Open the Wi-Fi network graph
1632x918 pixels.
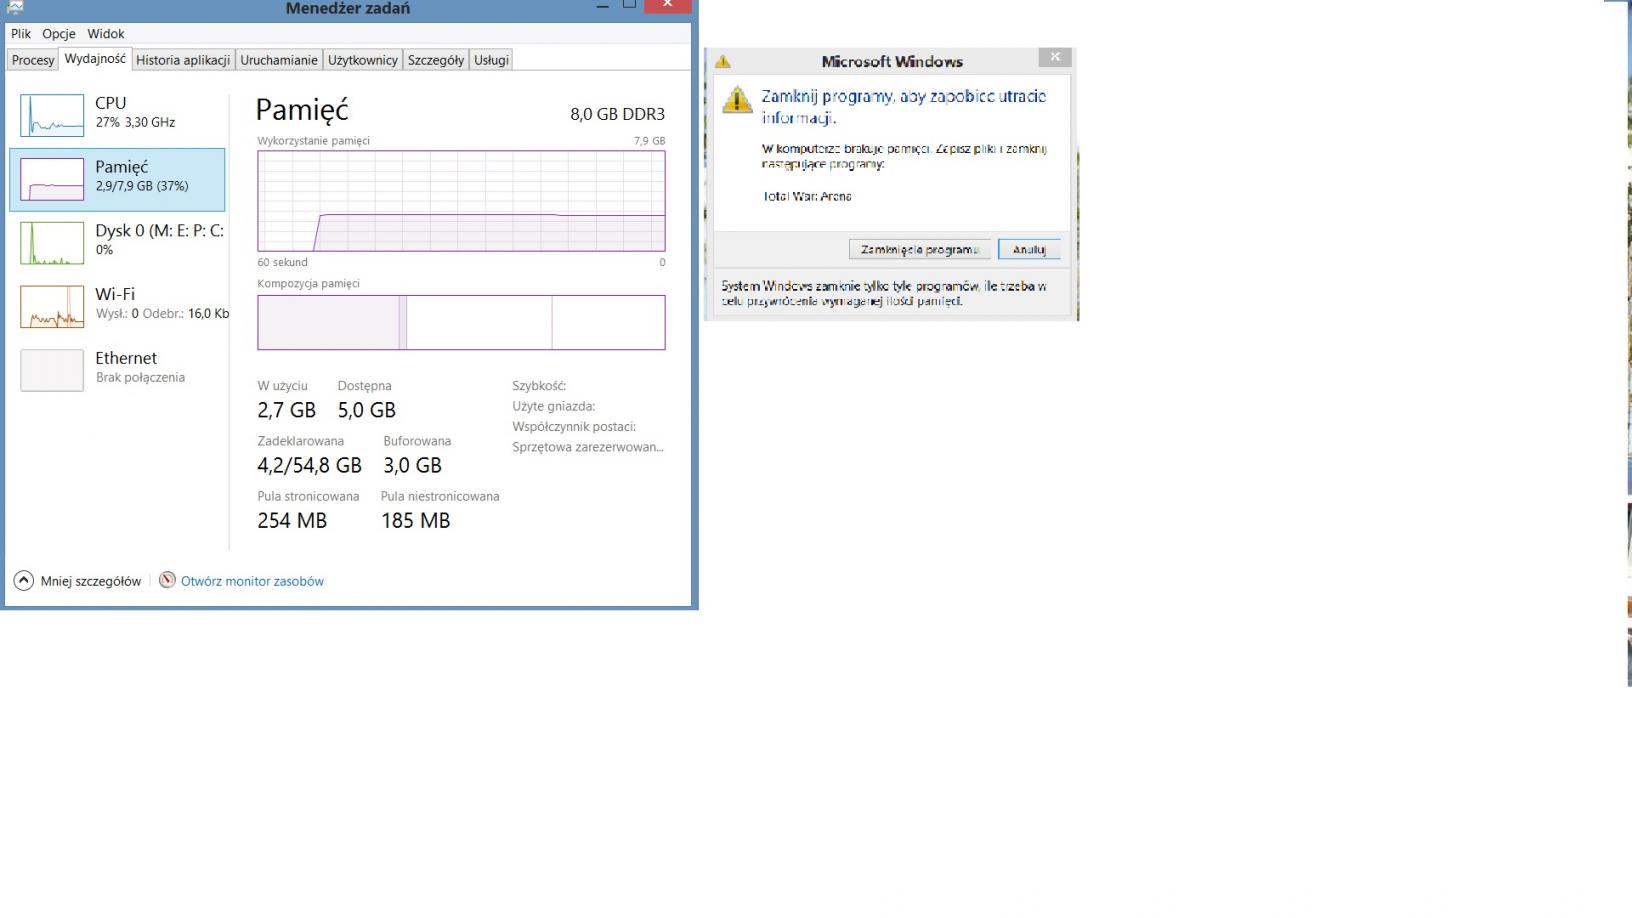pyautogui.click(x=52, y=307)
